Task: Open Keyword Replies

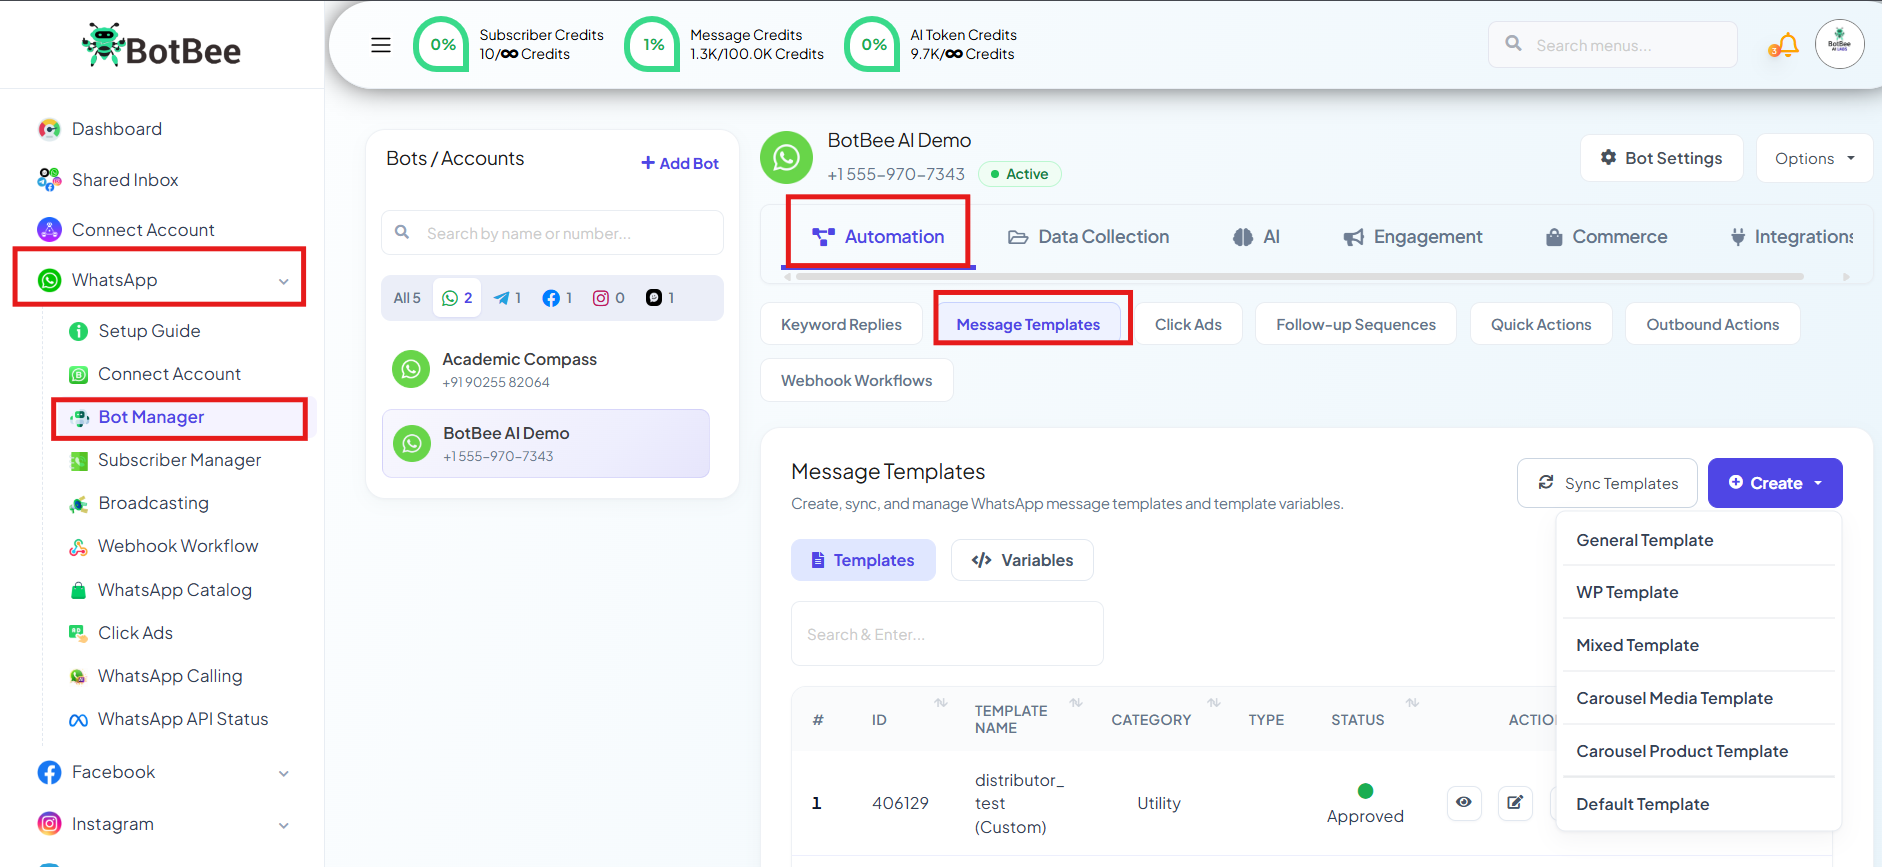Action: click(841, 324)
